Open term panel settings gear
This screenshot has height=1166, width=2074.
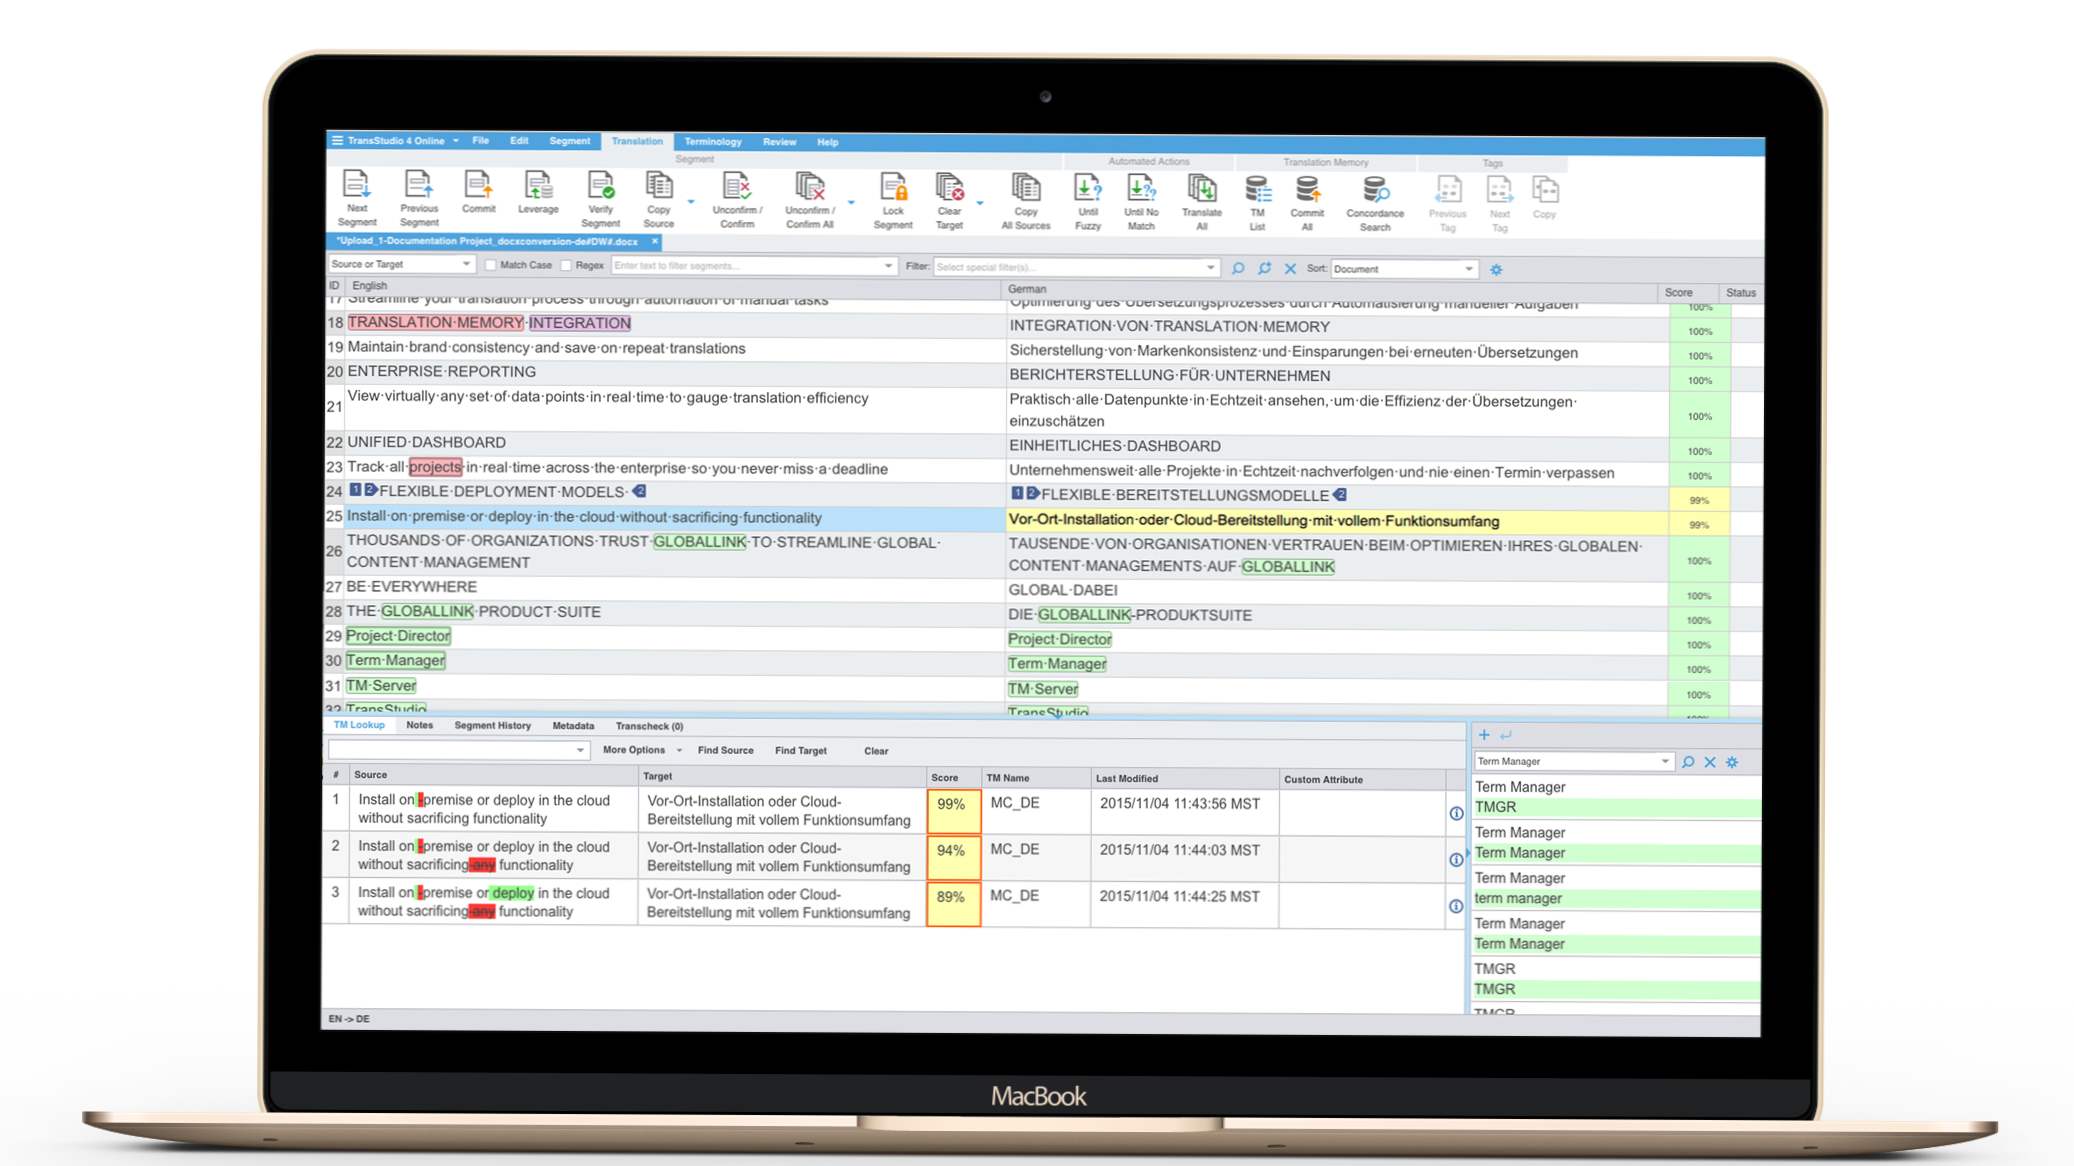coord(1732,761)
